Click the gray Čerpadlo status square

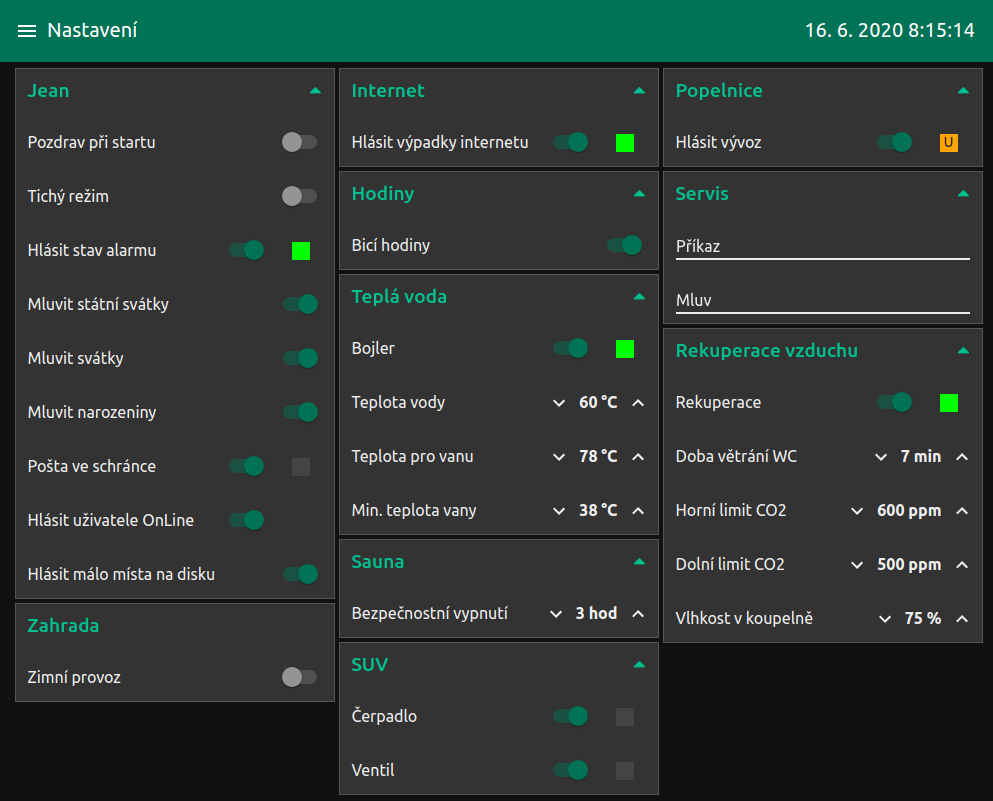[x=625, y=717]
